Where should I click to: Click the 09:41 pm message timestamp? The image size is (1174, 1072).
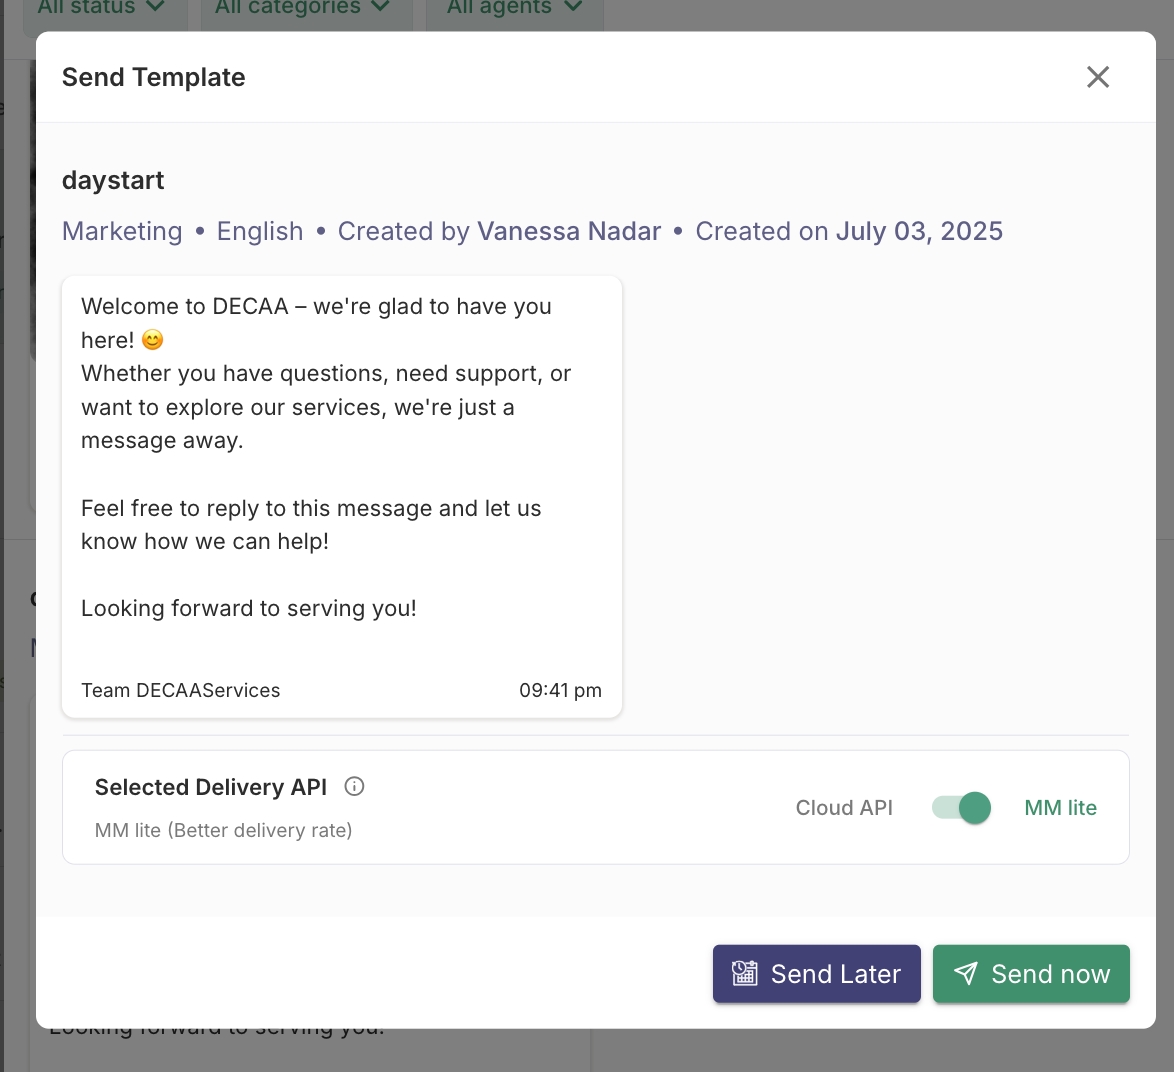click(560, 690)
